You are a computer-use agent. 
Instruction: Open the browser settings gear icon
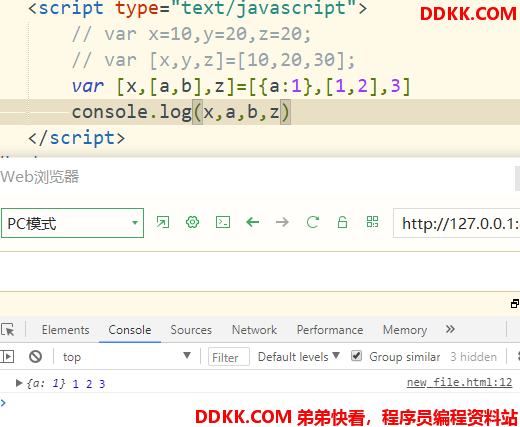(192, 222)
